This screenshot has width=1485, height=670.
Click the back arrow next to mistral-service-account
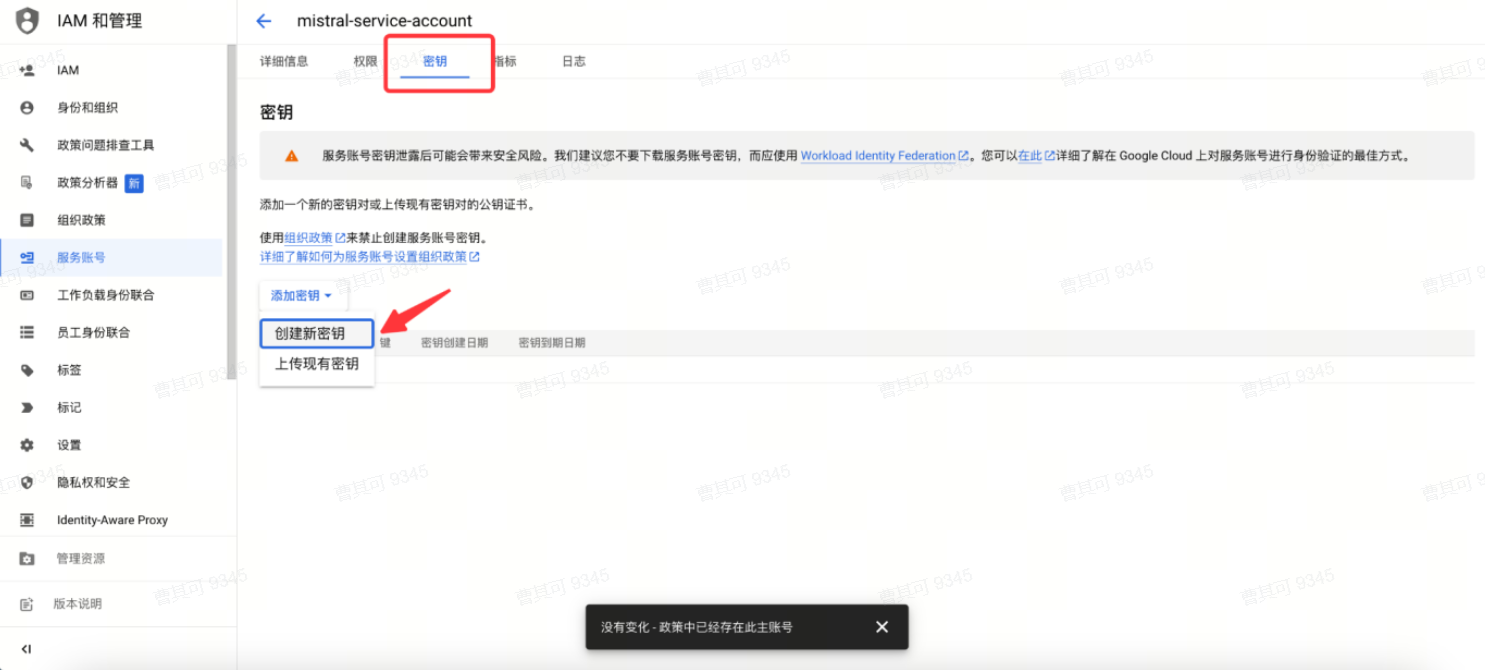(x=264, y=21)
